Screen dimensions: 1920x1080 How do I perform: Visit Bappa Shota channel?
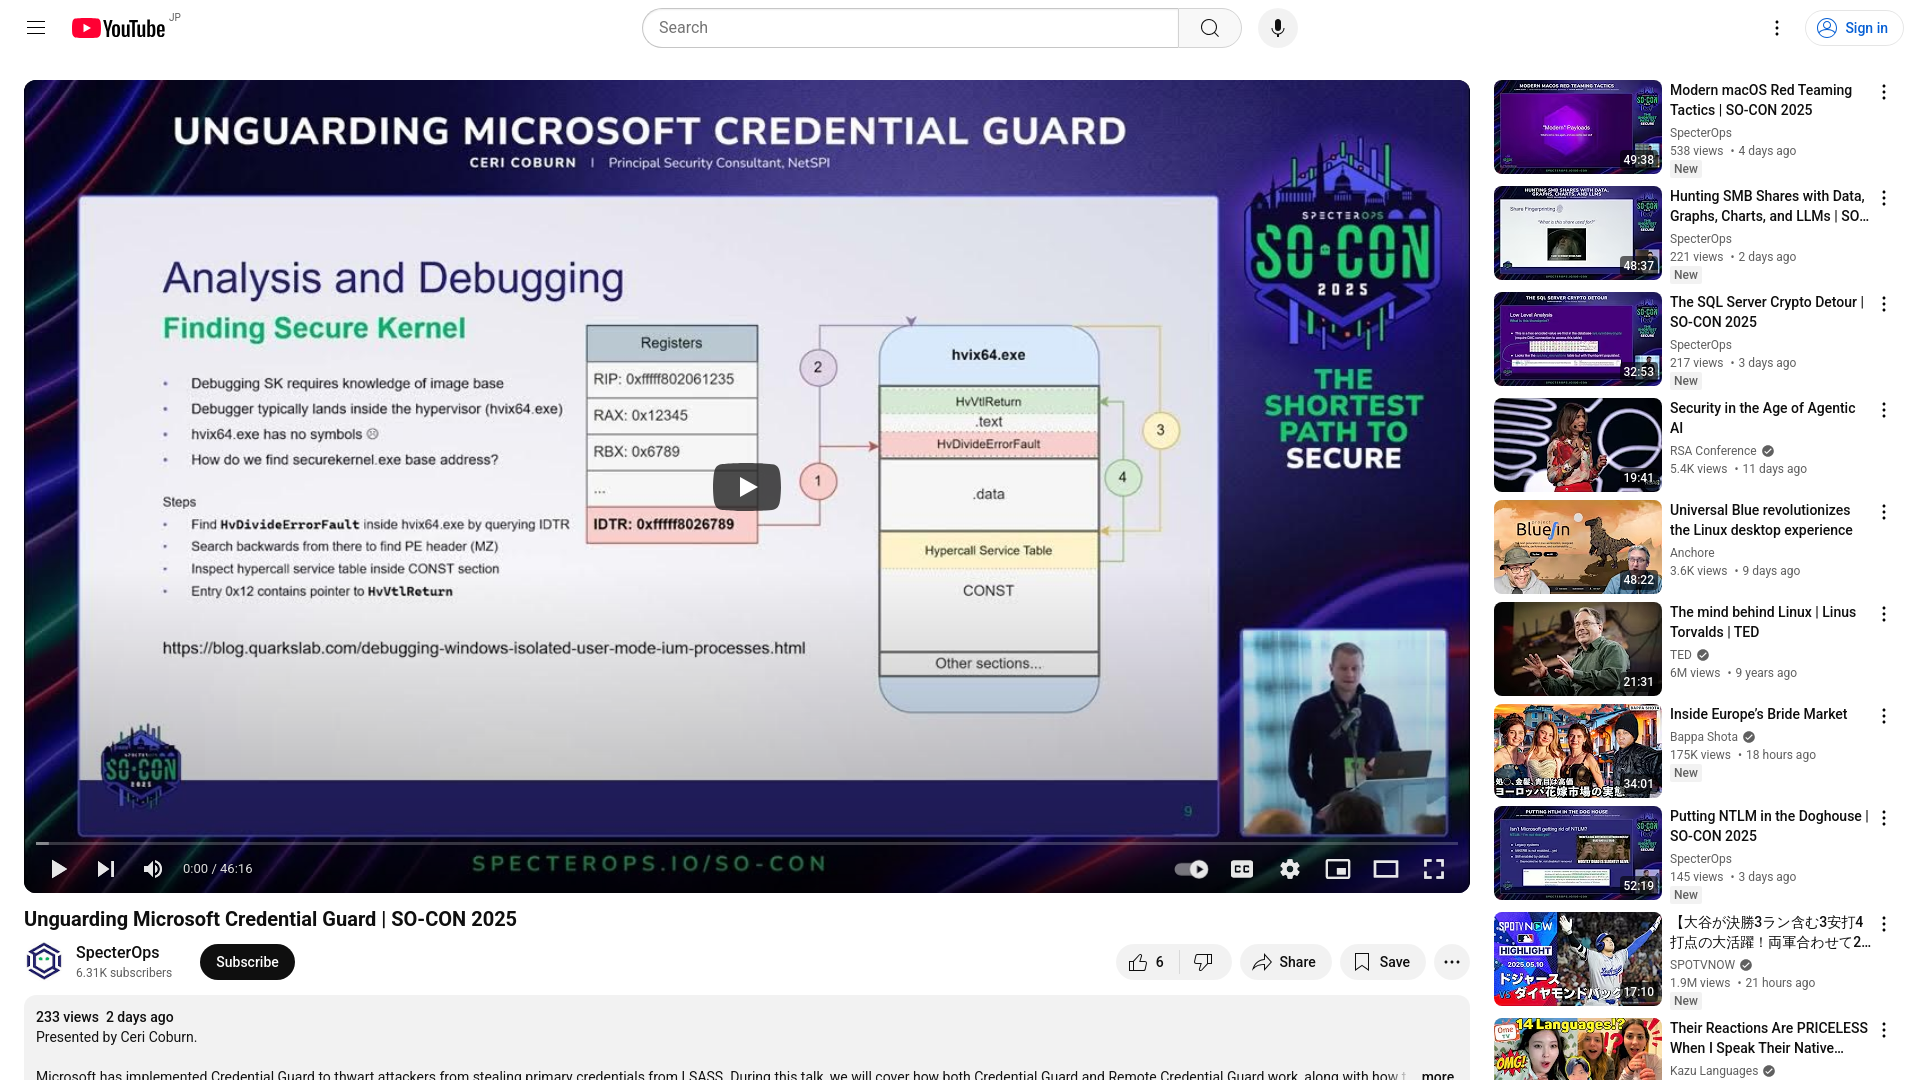[x=1704, y=737]
